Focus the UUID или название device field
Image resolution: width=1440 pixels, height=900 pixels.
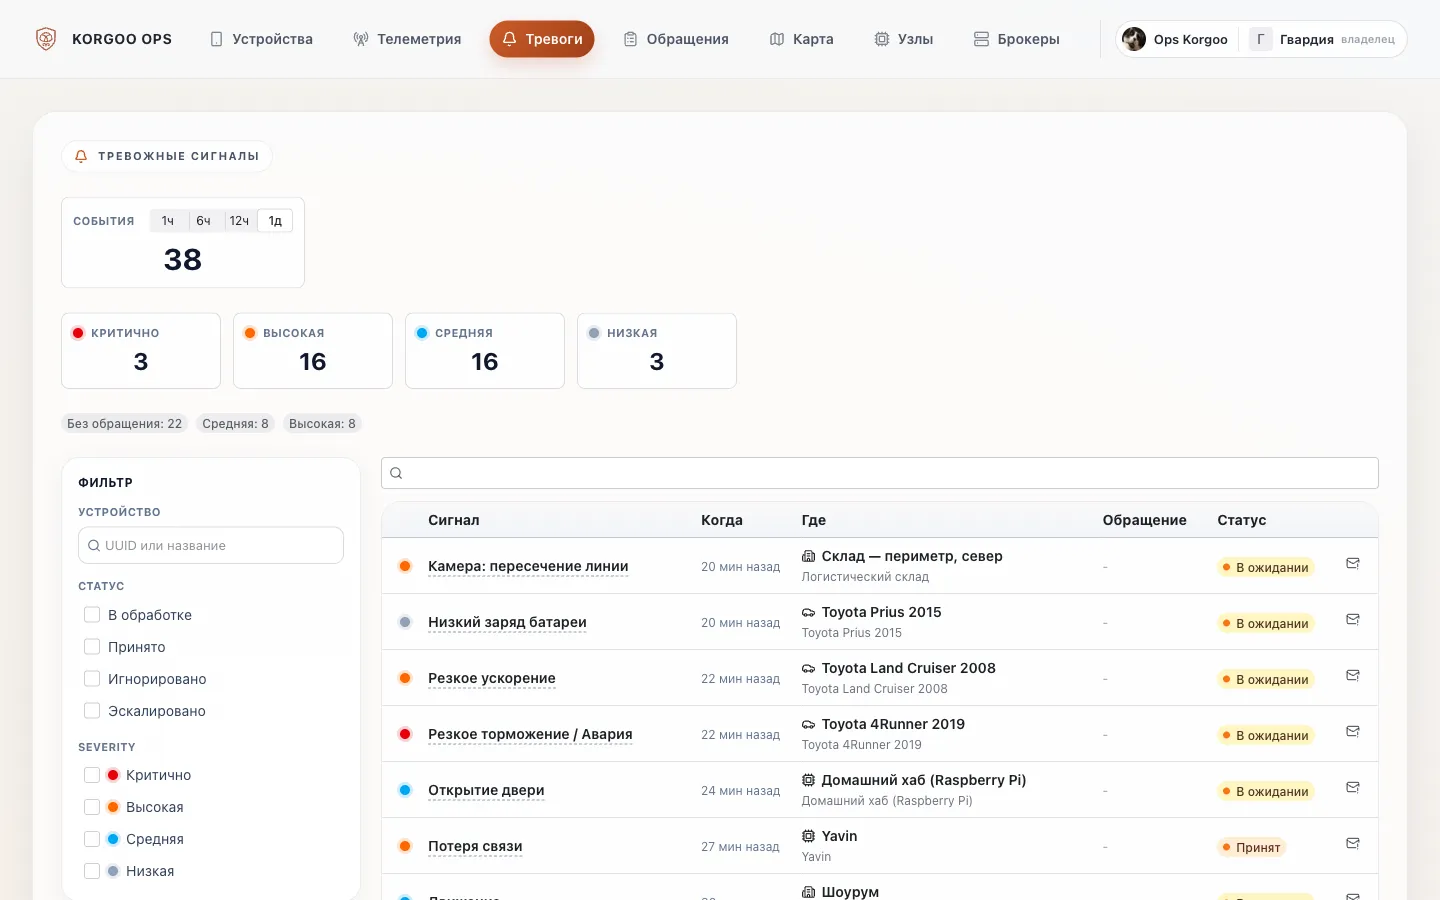[211, 546]
